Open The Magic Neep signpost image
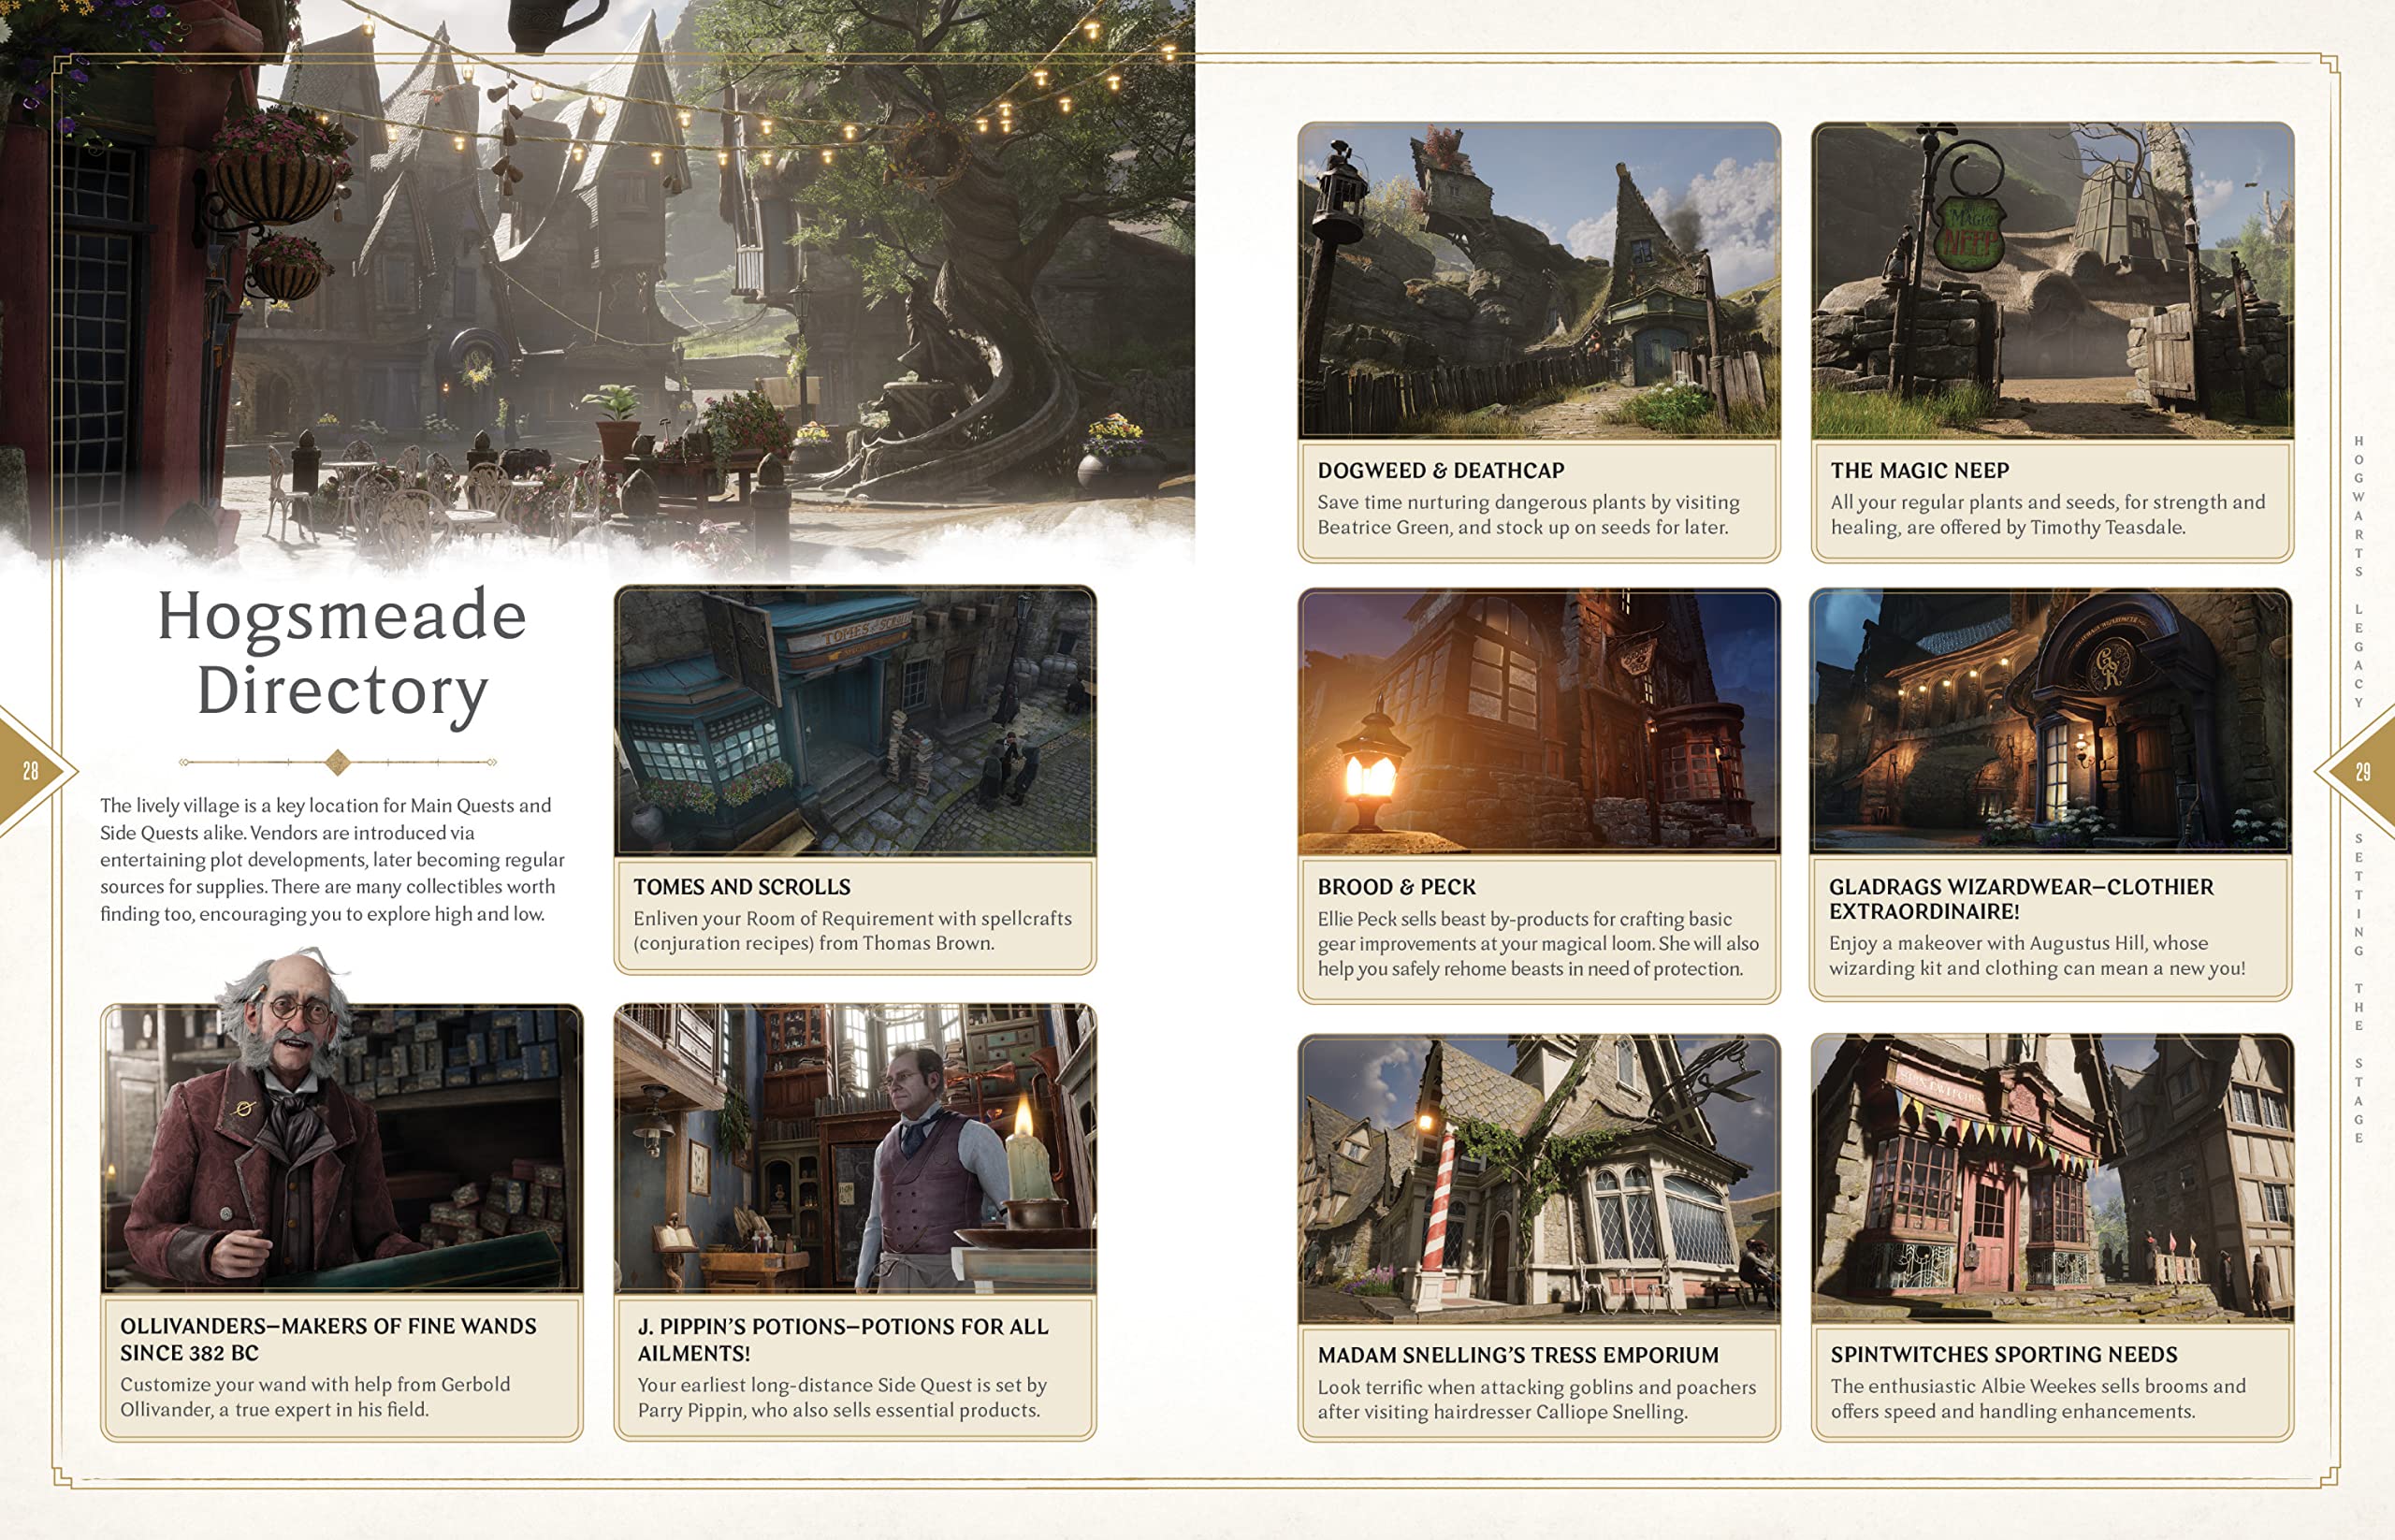The width and height of the screenshot is (2395, 1540). pyautogui.click(x=2052, y=281)
